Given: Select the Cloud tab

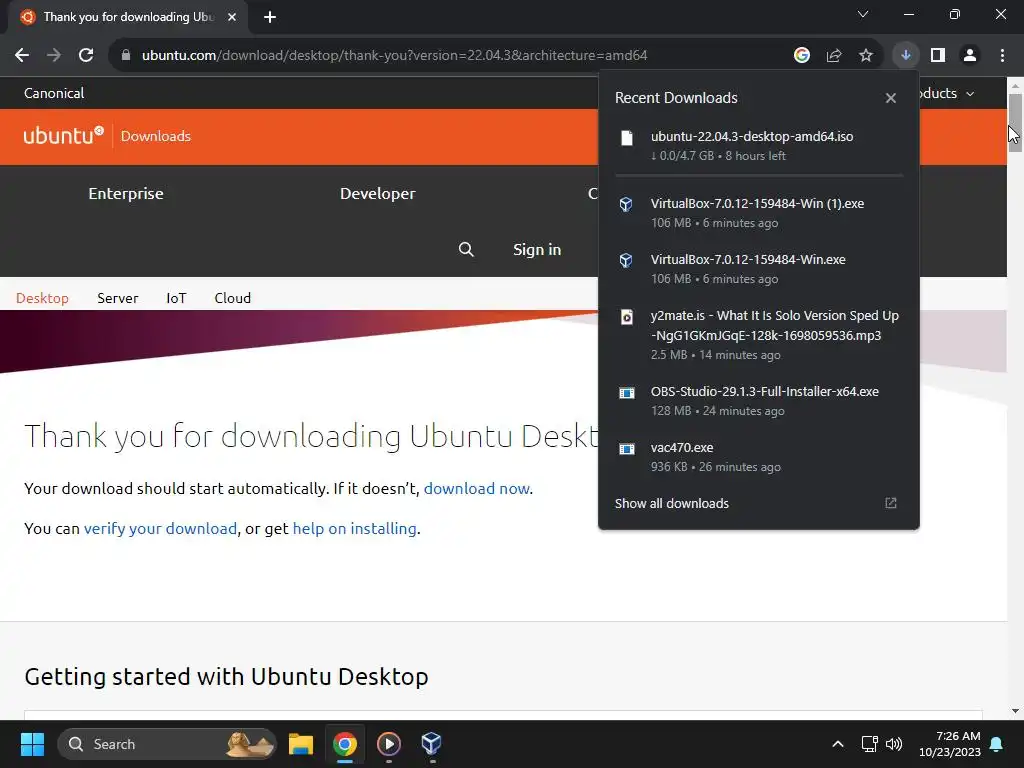Looking at the screenshot, I should tap(232, 298).
